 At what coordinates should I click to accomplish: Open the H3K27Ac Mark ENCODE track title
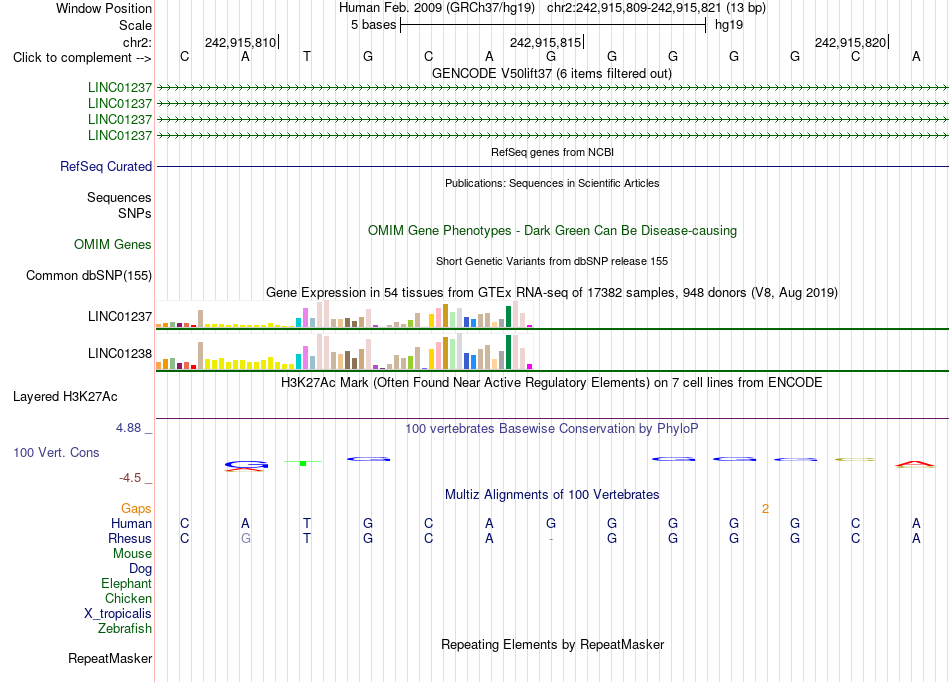click(552, 383)
